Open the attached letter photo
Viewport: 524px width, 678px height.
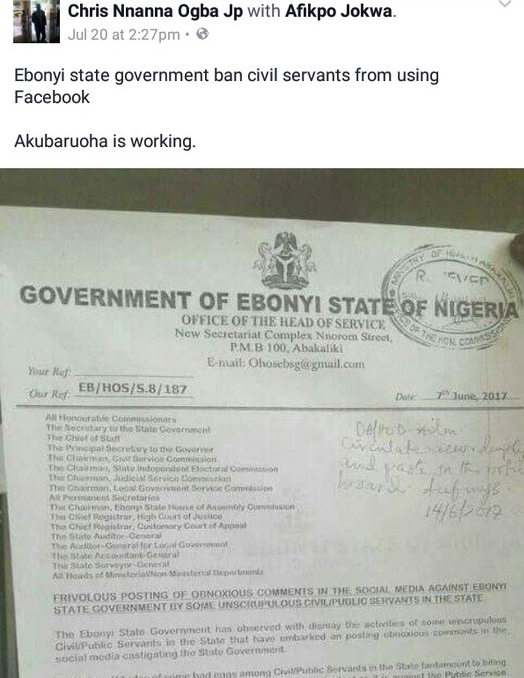262,423
